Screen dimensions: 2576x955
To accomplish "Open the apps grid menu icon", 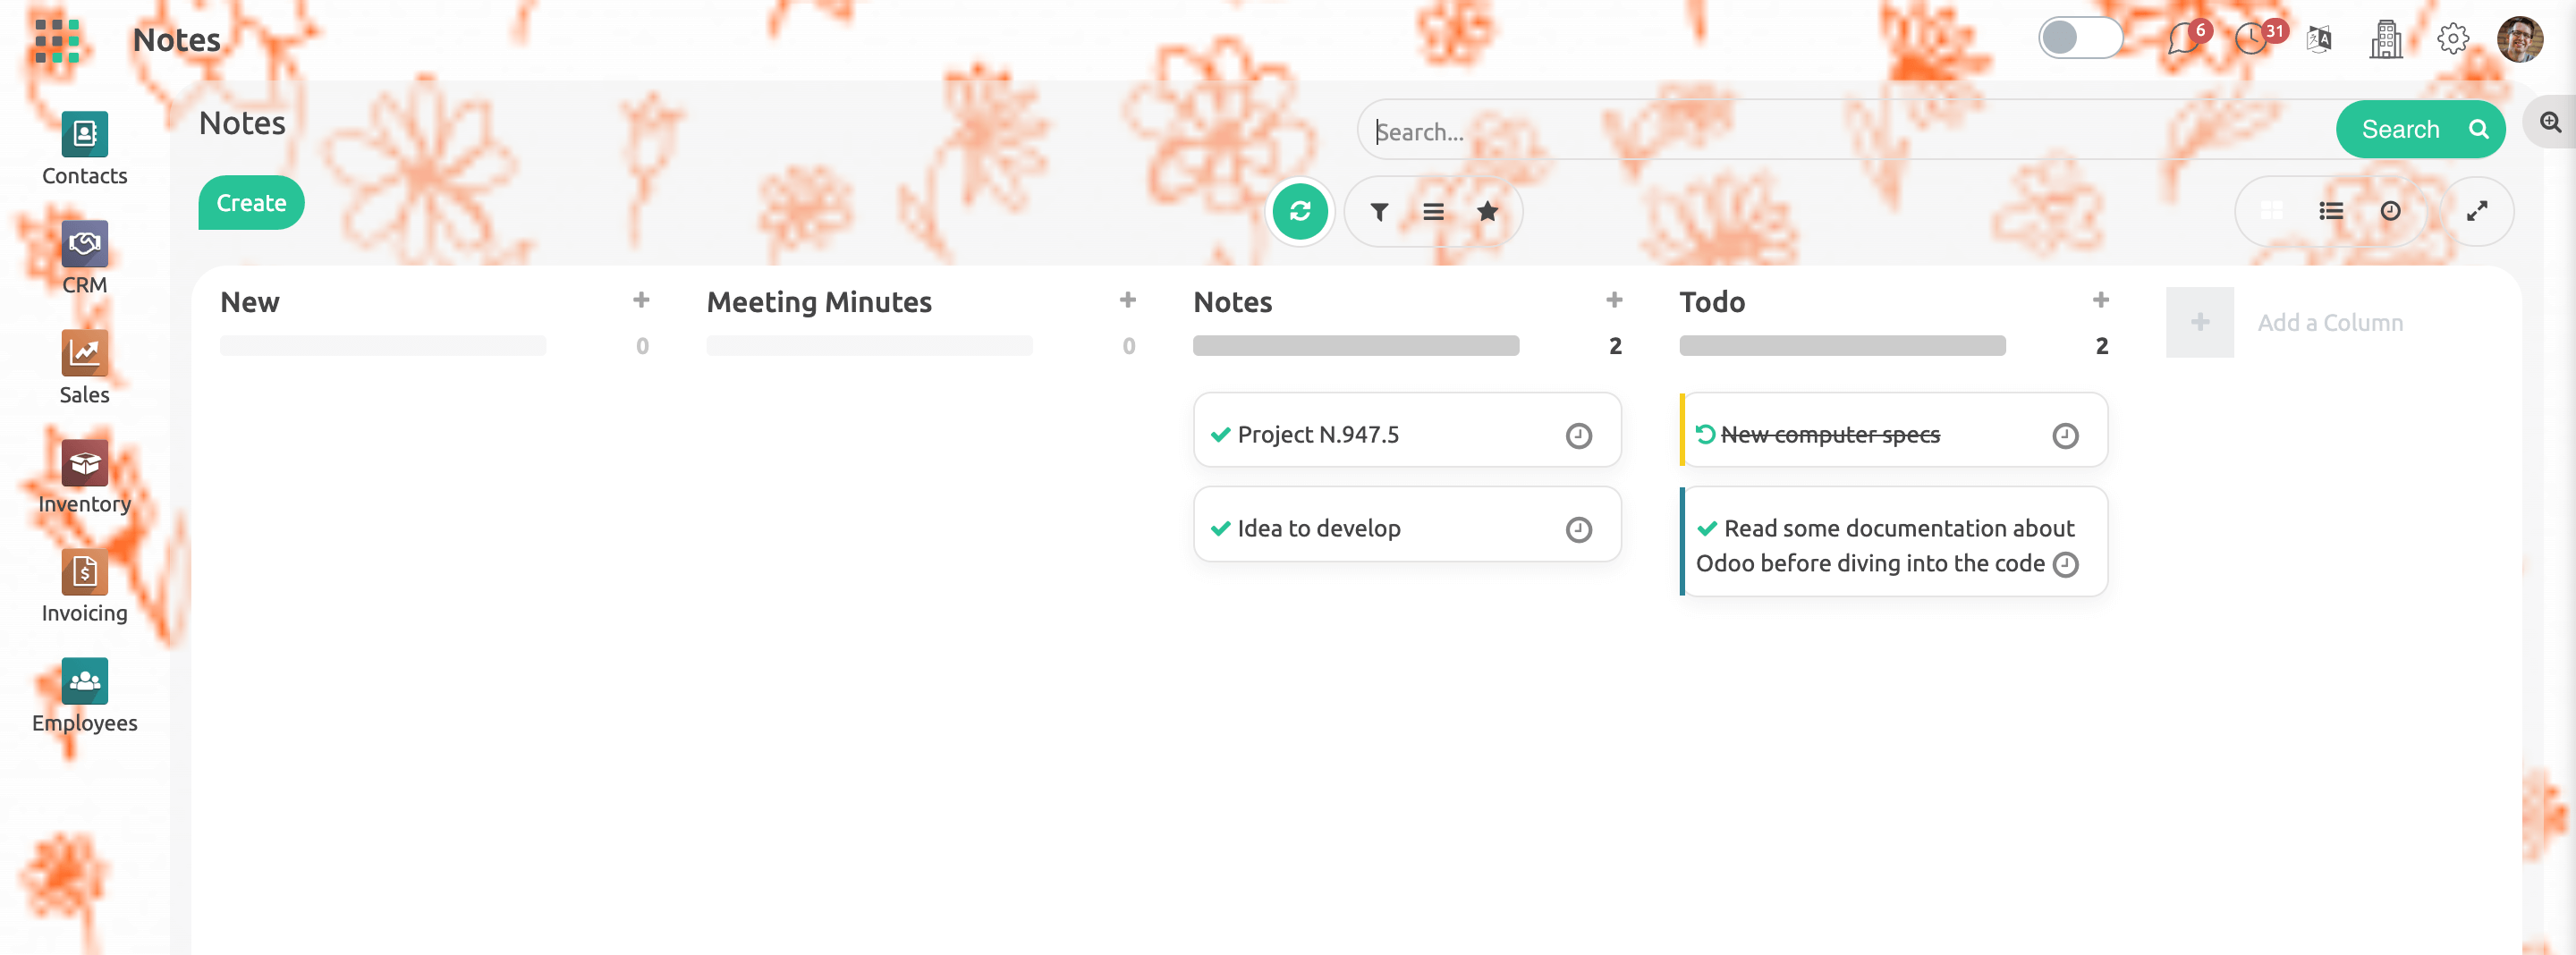I will (56, 40).
